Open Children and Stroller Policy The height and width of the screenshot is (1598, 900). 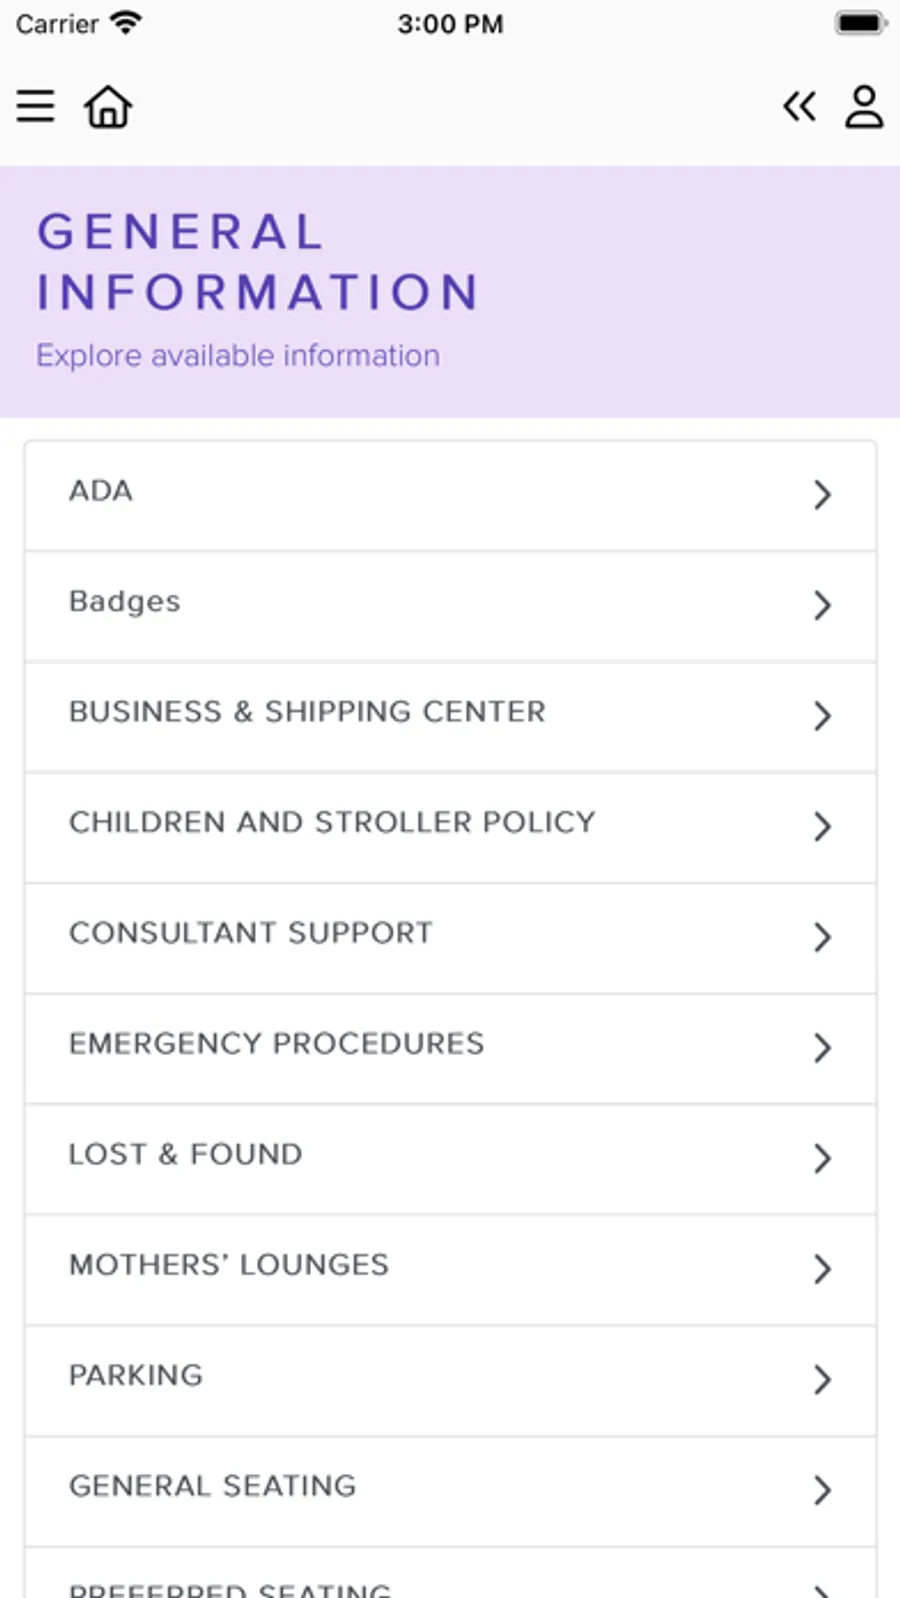click(x=332, y=822)
